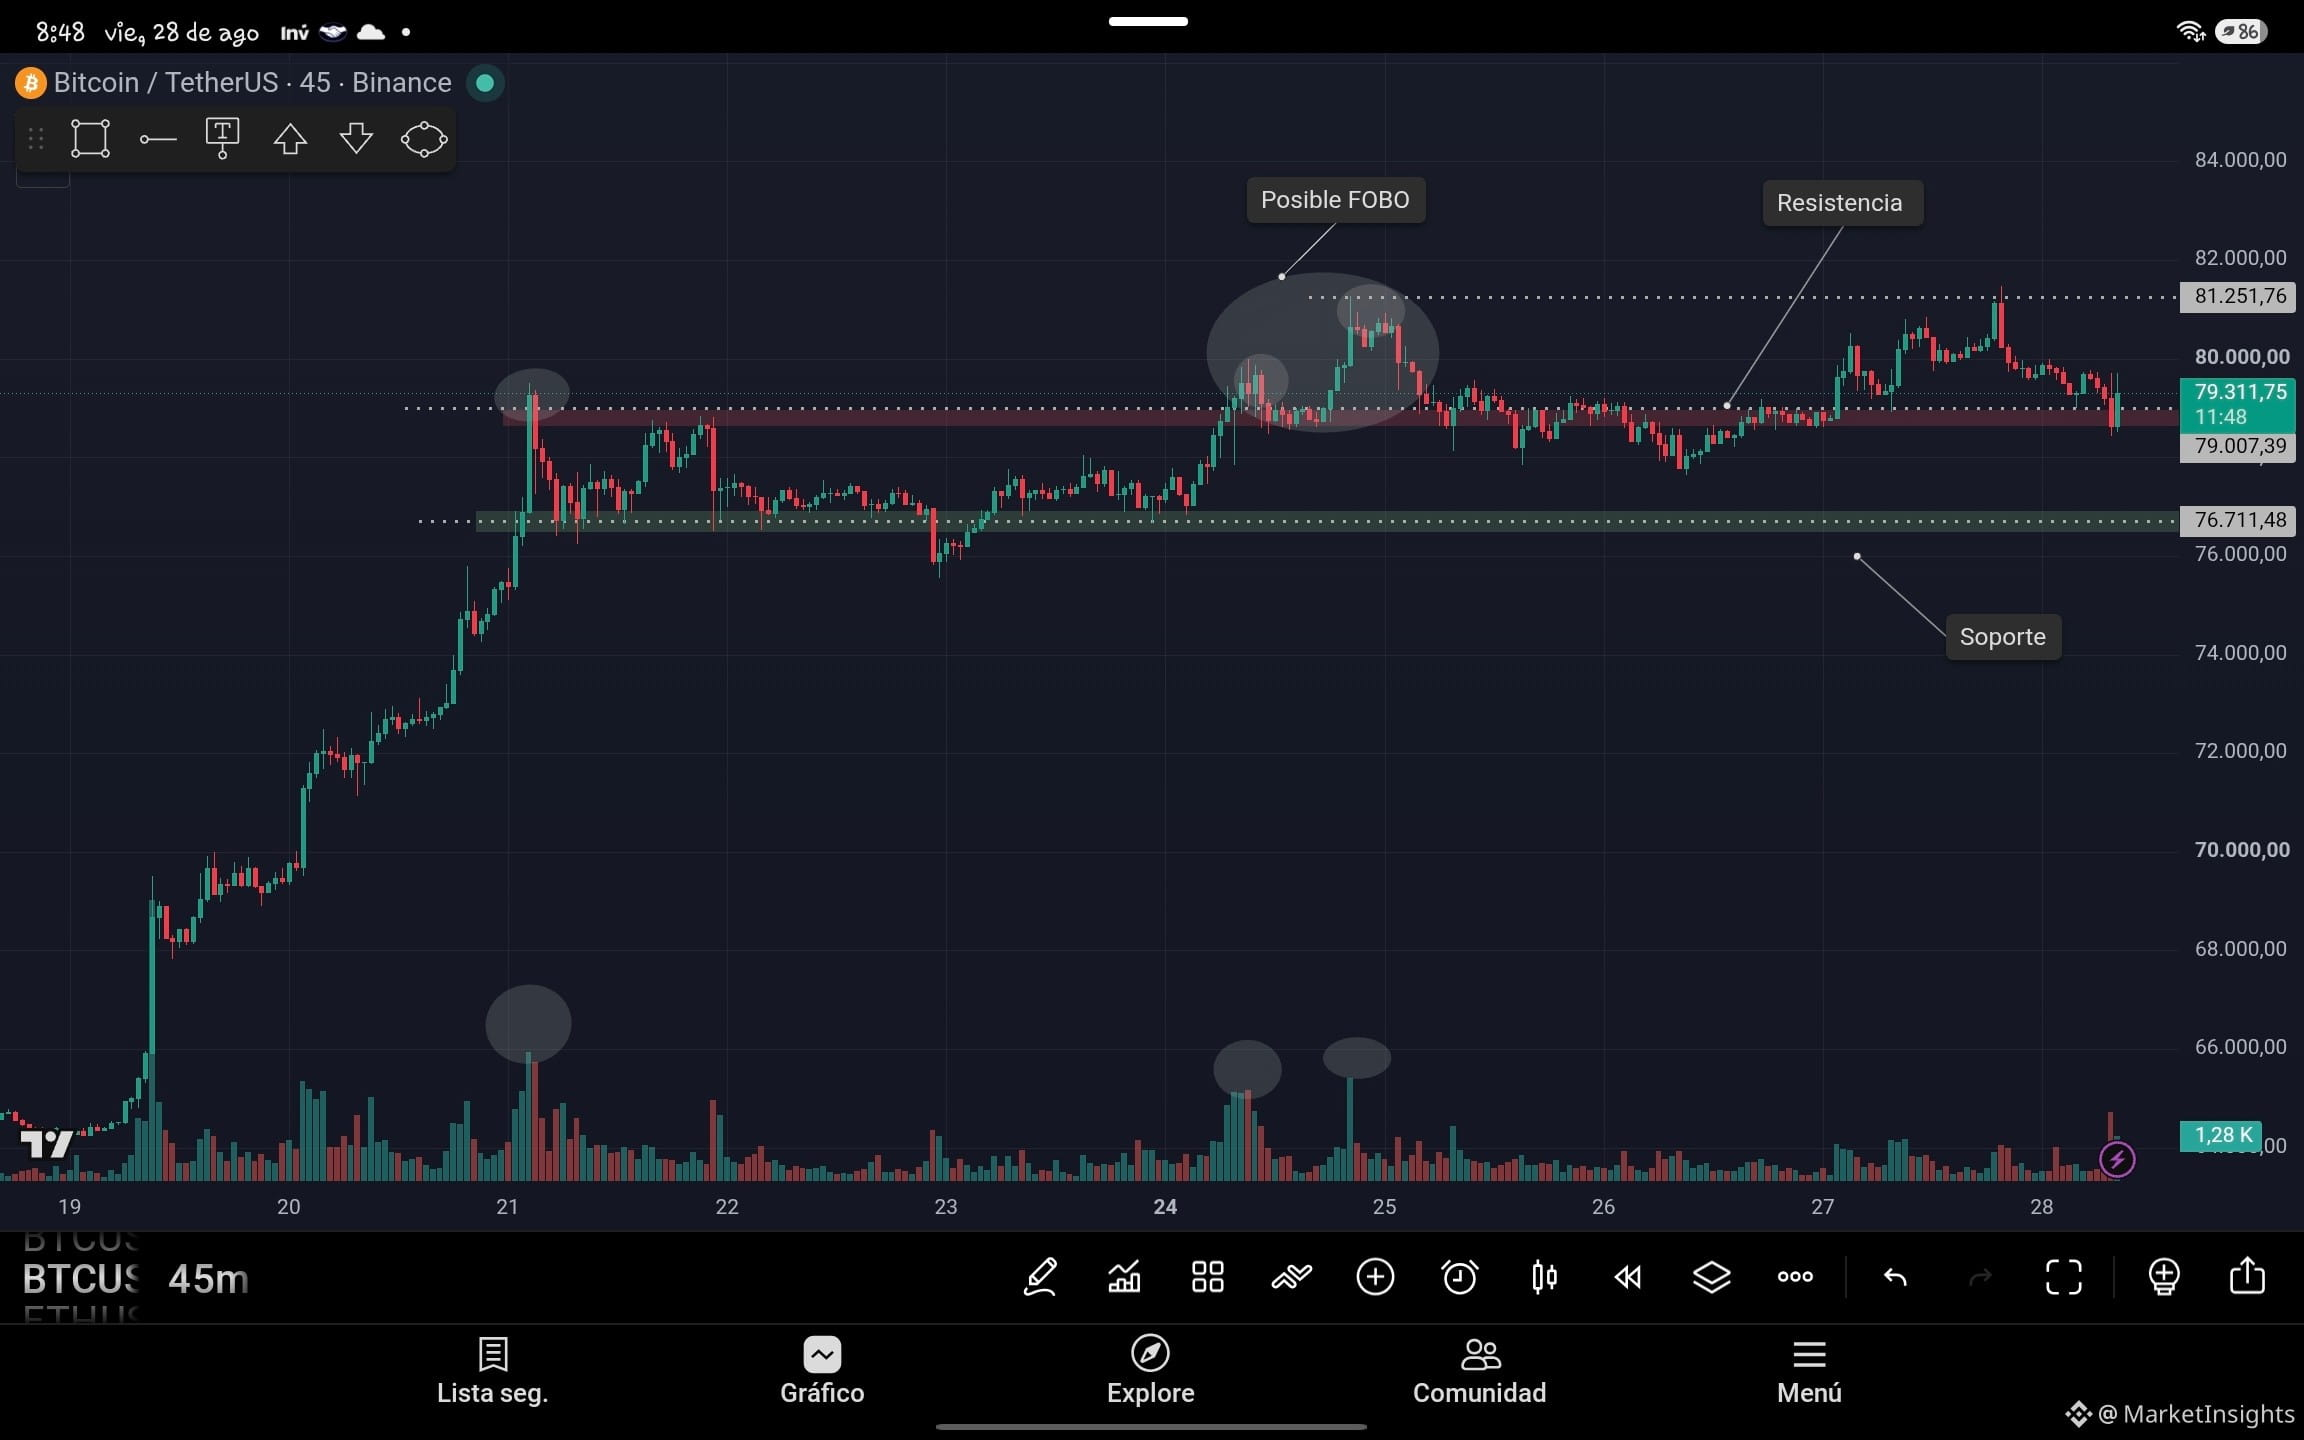Click the 21 date on time axis
2304x1440 pixels.
(x=507, y=1207)
